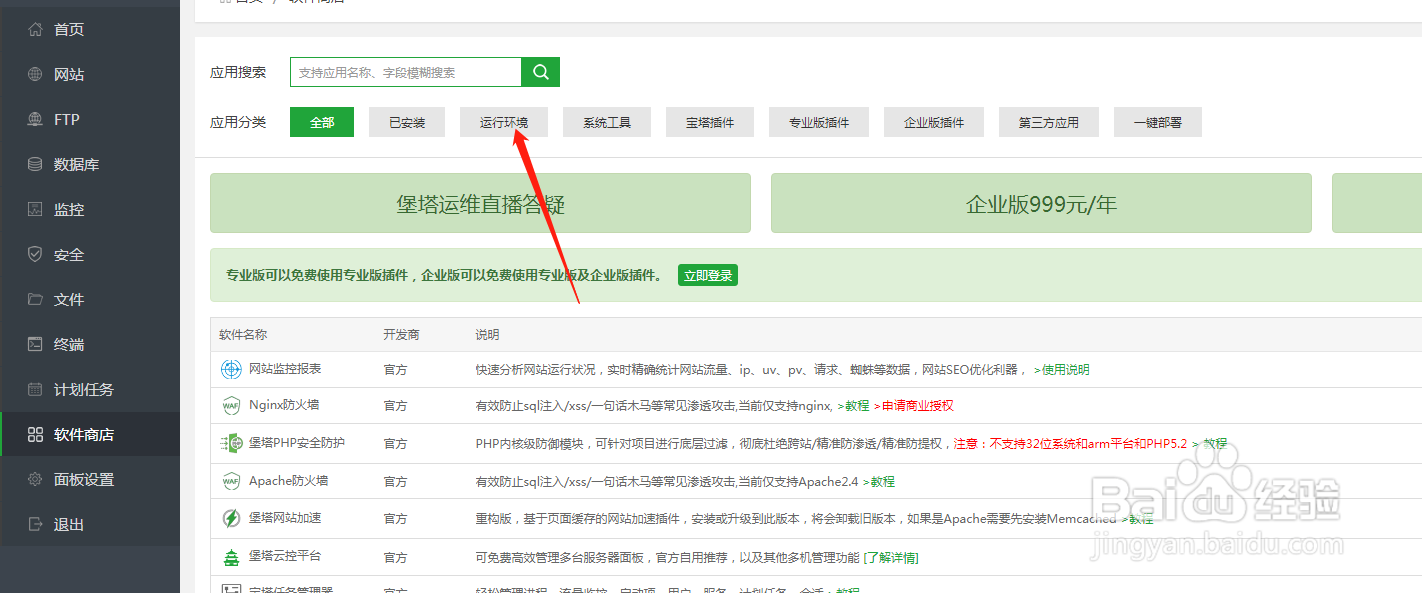Select the 运行环境 category filter

[x=504, y=122]
